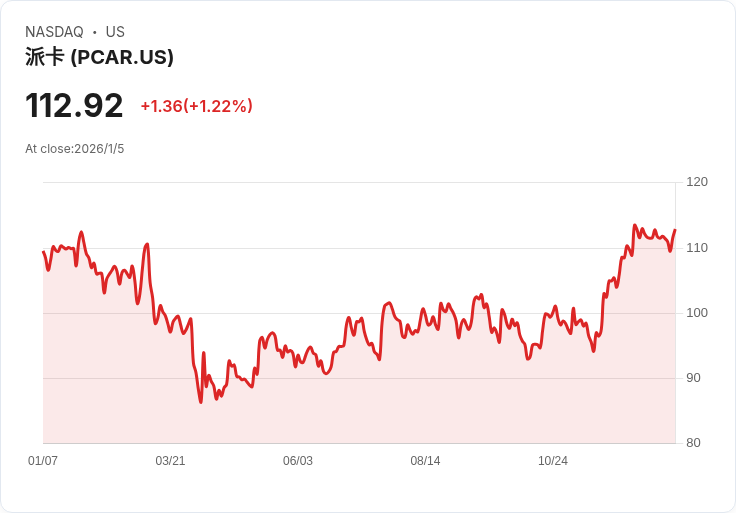Click the 100 price axis label
Screen dimensions: 736x513
(x=697, y=313)
